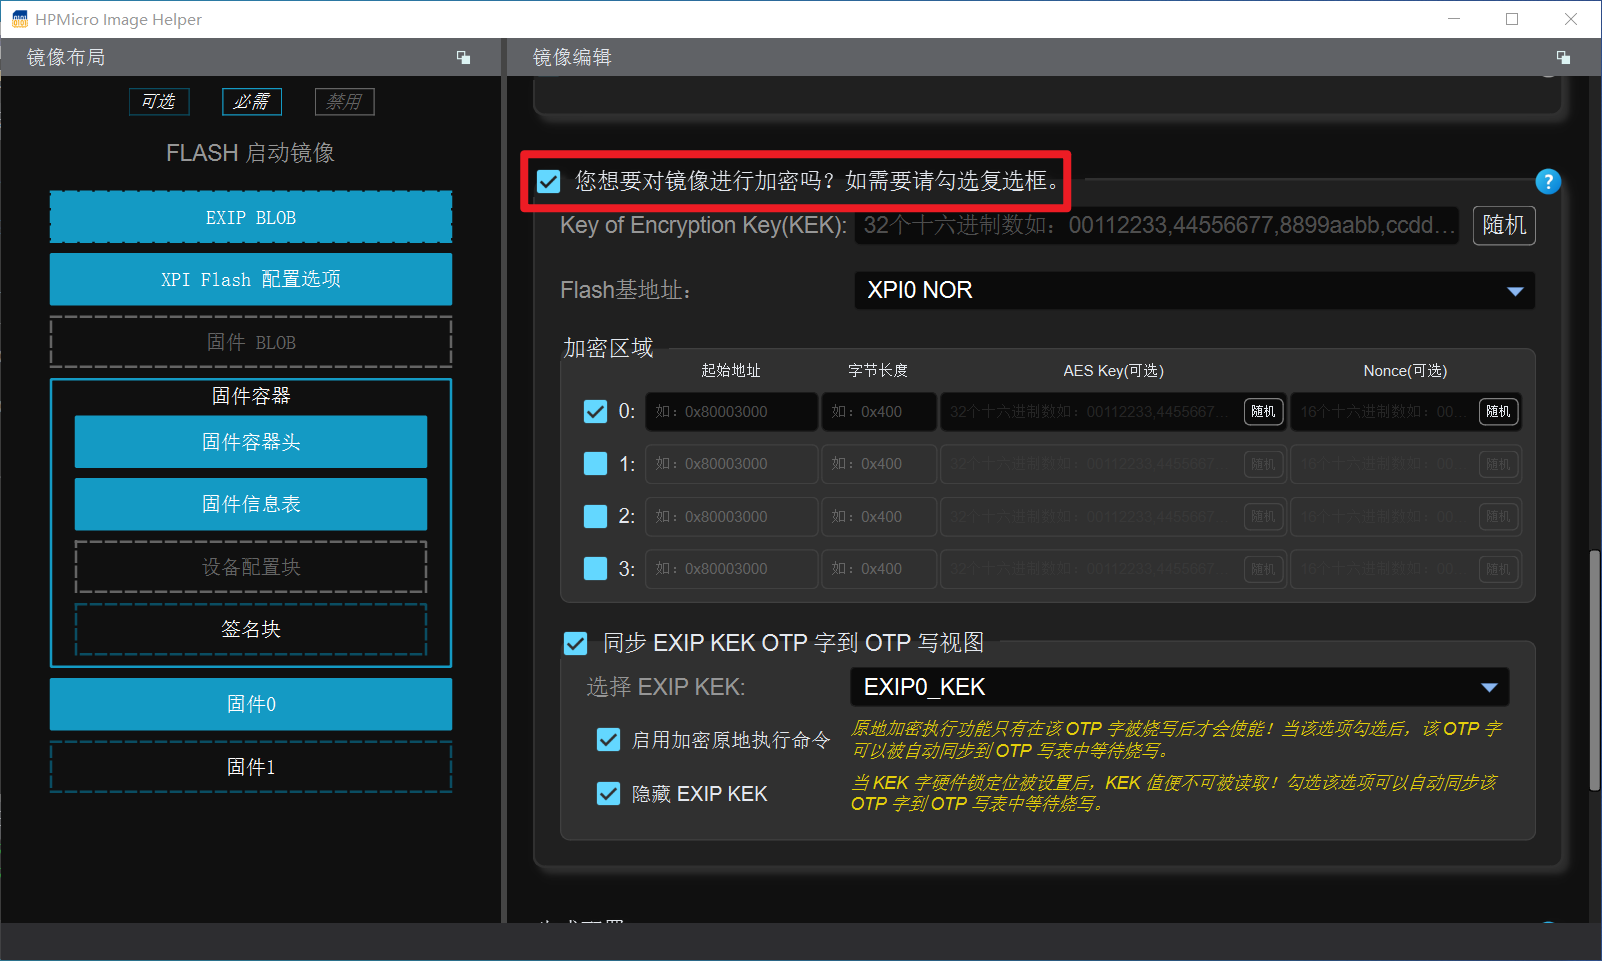Toggle the image encryption checkbox
This screenshot has height=961, width=1602.
(x=548, y=181)
